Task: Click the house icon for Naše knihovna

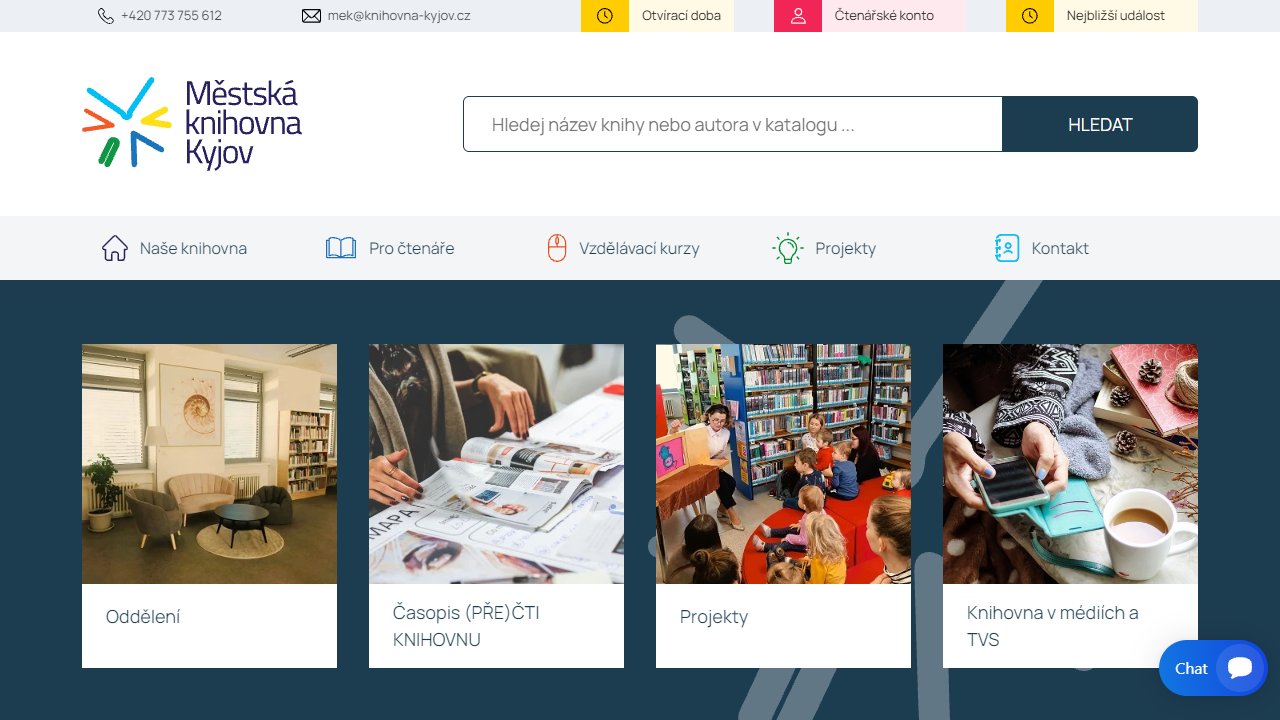Action: coord(115,248)
